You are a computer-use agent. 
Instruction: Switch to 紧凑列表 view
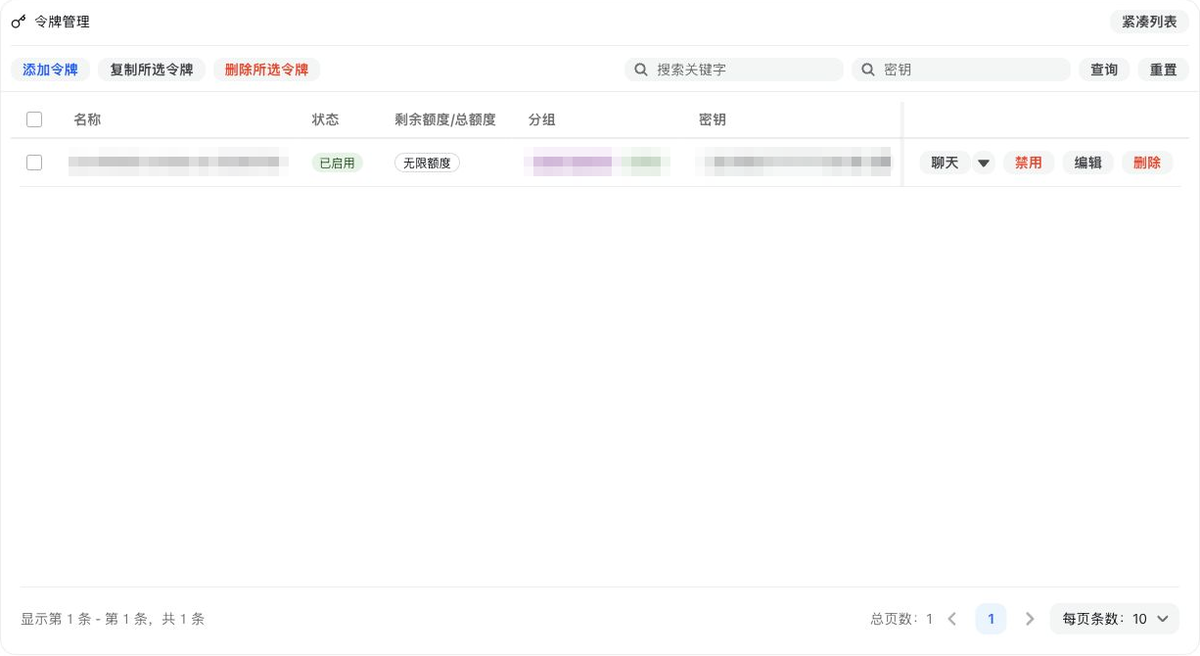tap(1149, 21)
